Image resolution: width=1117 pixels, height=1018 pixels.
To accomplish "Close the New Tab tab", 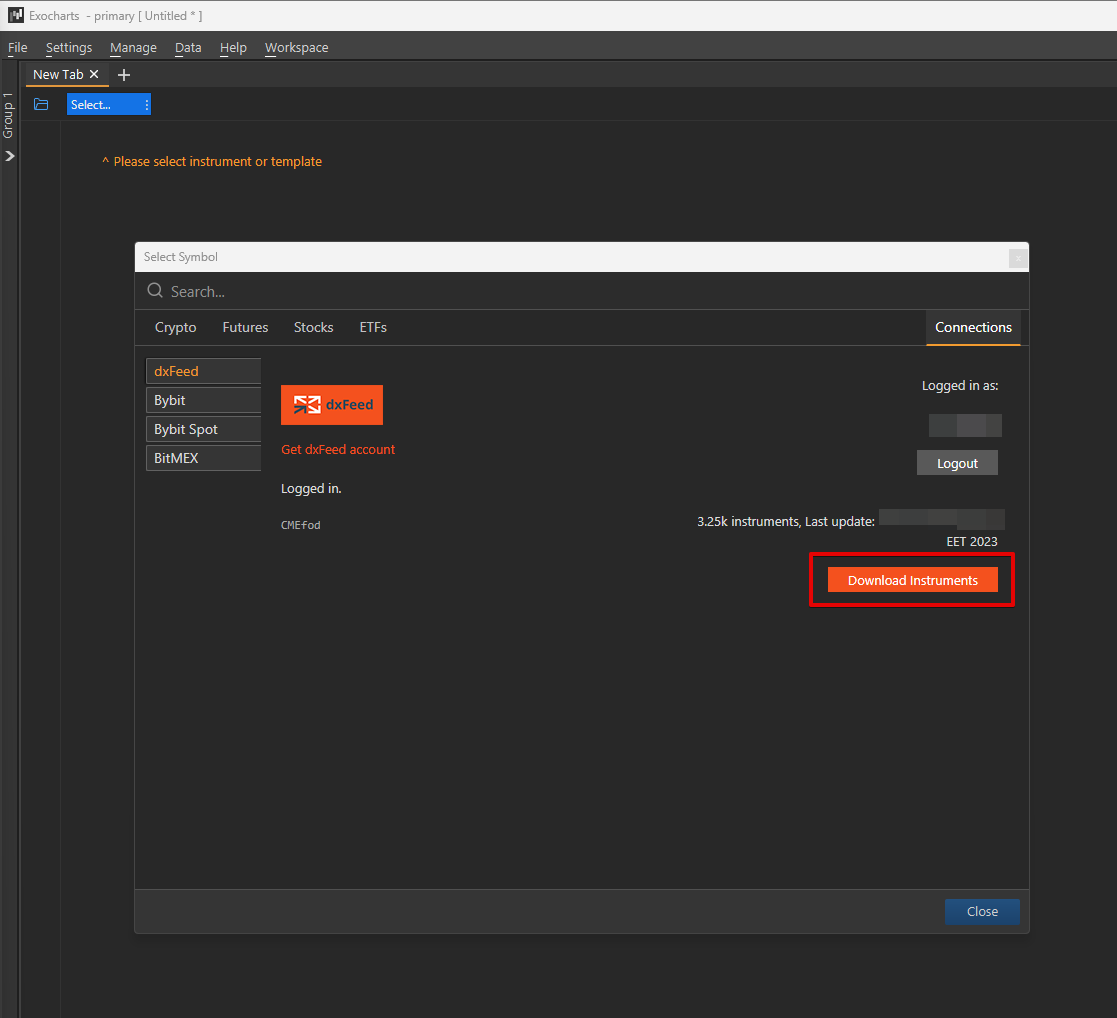I will pos(94,75).
